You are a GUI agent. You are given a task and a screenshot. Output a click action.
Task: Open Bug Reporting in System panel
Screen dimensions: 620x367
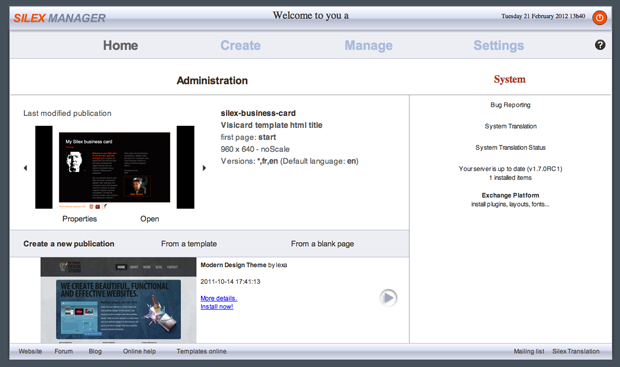tap(510, 105)
